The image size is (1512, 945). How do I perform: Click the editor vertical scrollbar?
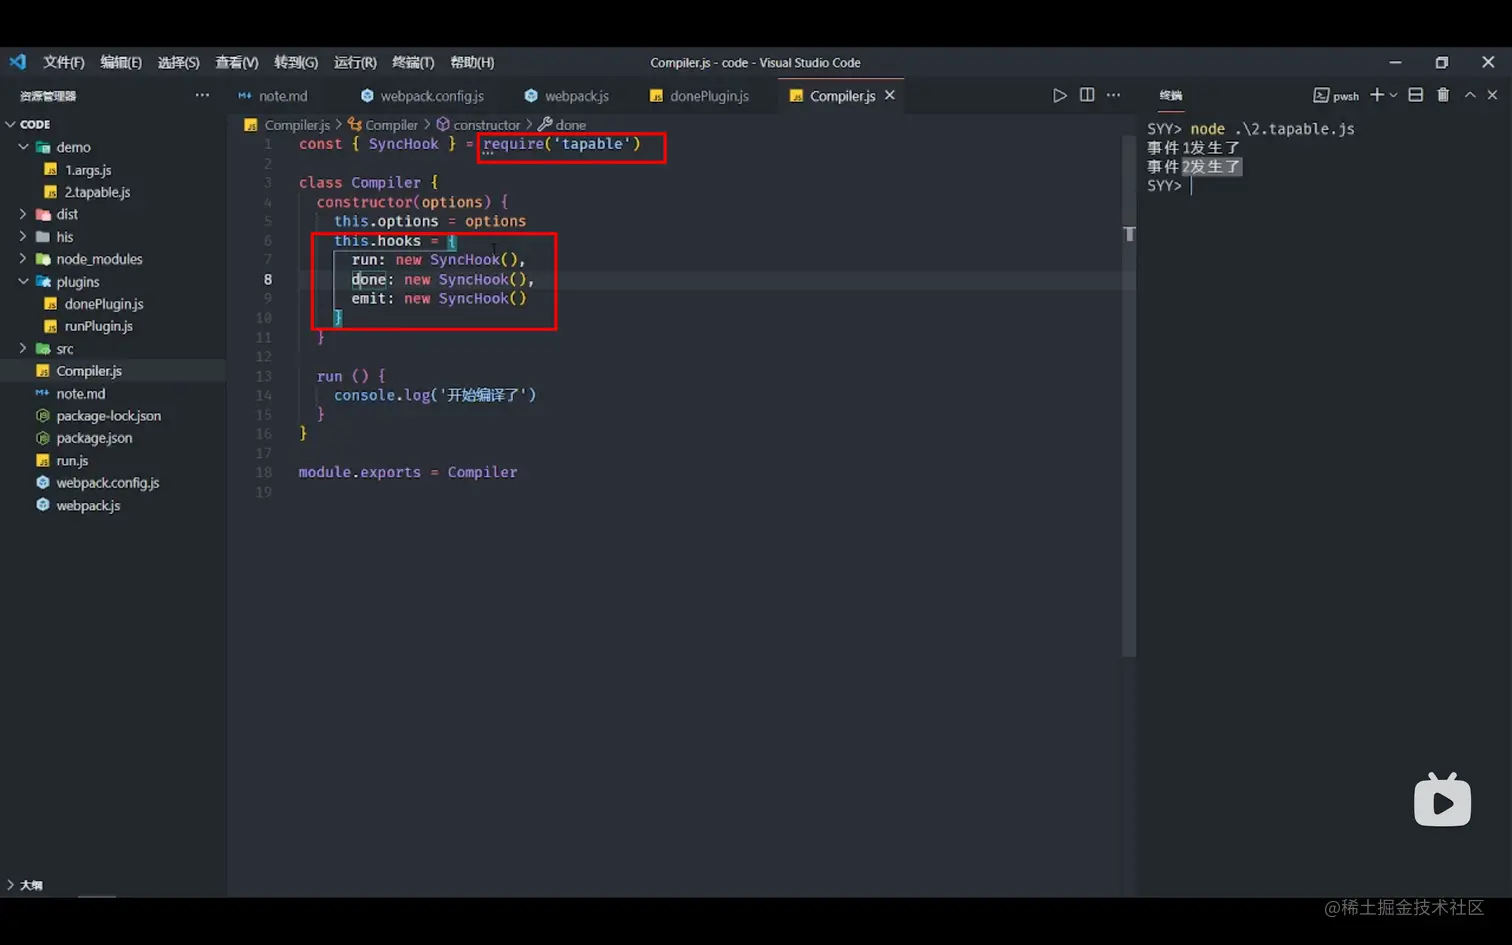tap(1129, 396)
